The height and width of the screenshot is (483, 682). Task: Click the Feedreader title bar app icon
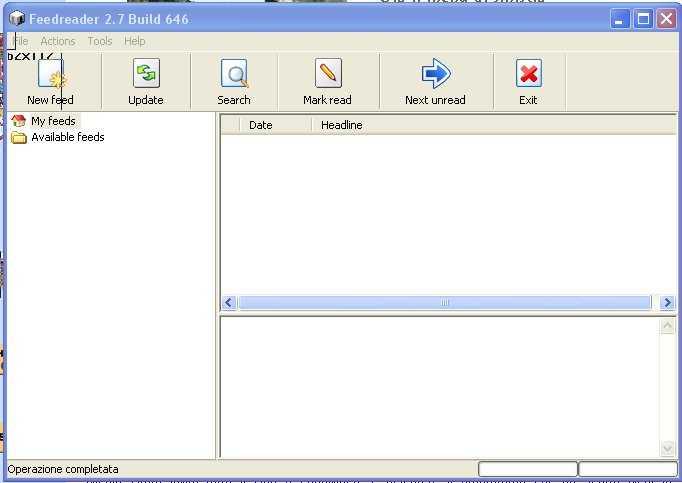coord(16,19)
